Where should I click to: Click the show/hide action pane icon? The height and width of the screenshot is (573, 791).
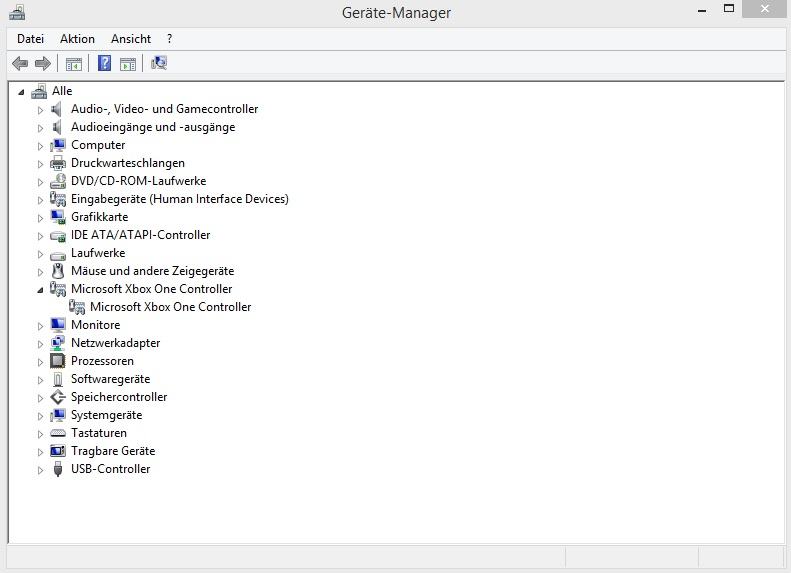click(127, 64)
